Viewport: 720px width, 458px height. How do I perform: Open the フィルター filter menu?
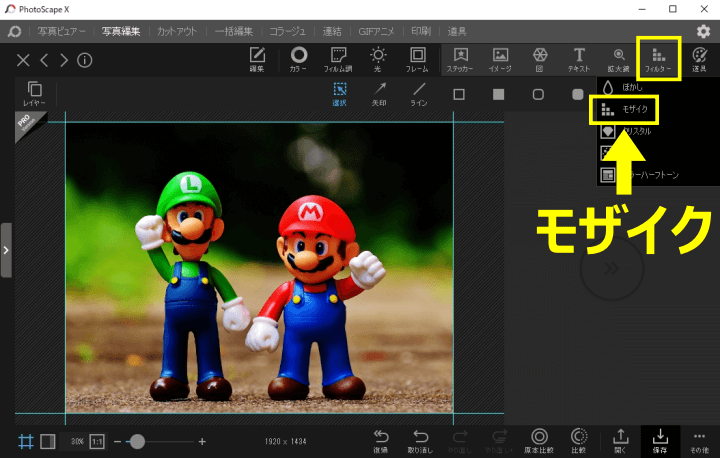coord(658,60)
